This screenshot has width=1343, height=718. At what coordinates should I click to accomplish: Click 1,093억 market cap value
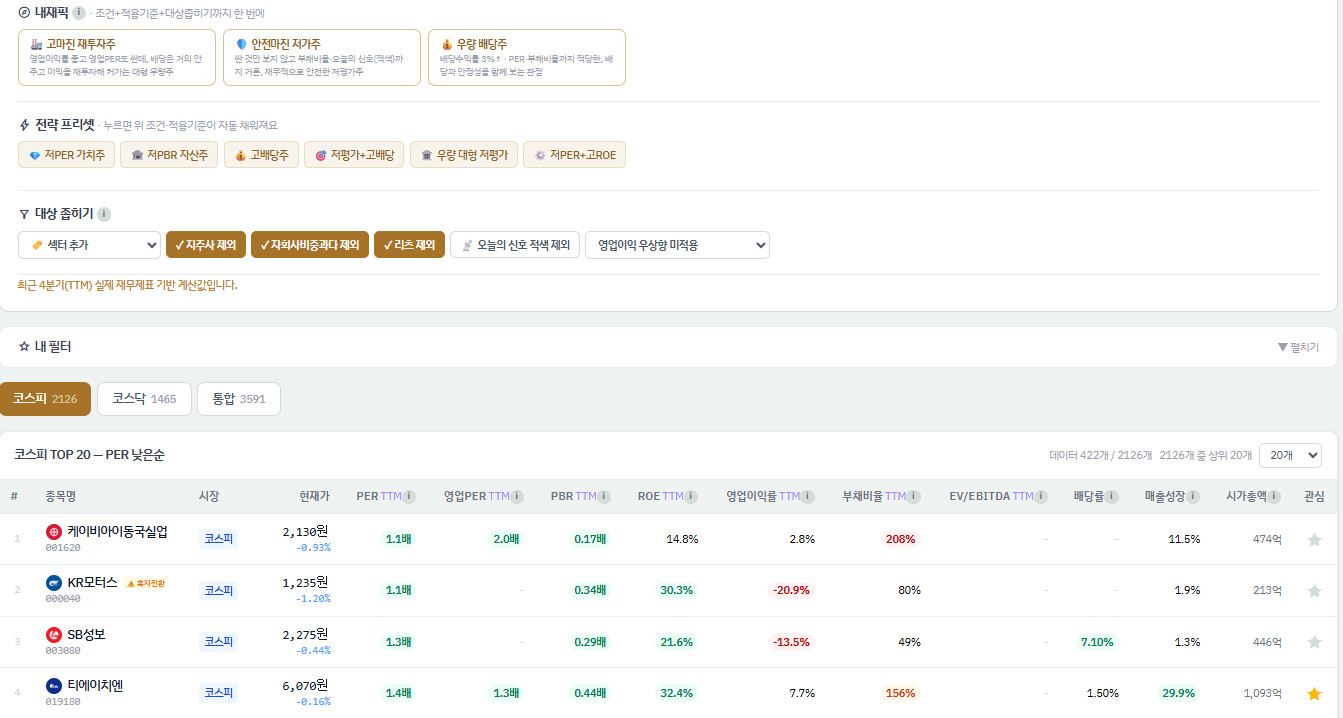[1262, 693]
